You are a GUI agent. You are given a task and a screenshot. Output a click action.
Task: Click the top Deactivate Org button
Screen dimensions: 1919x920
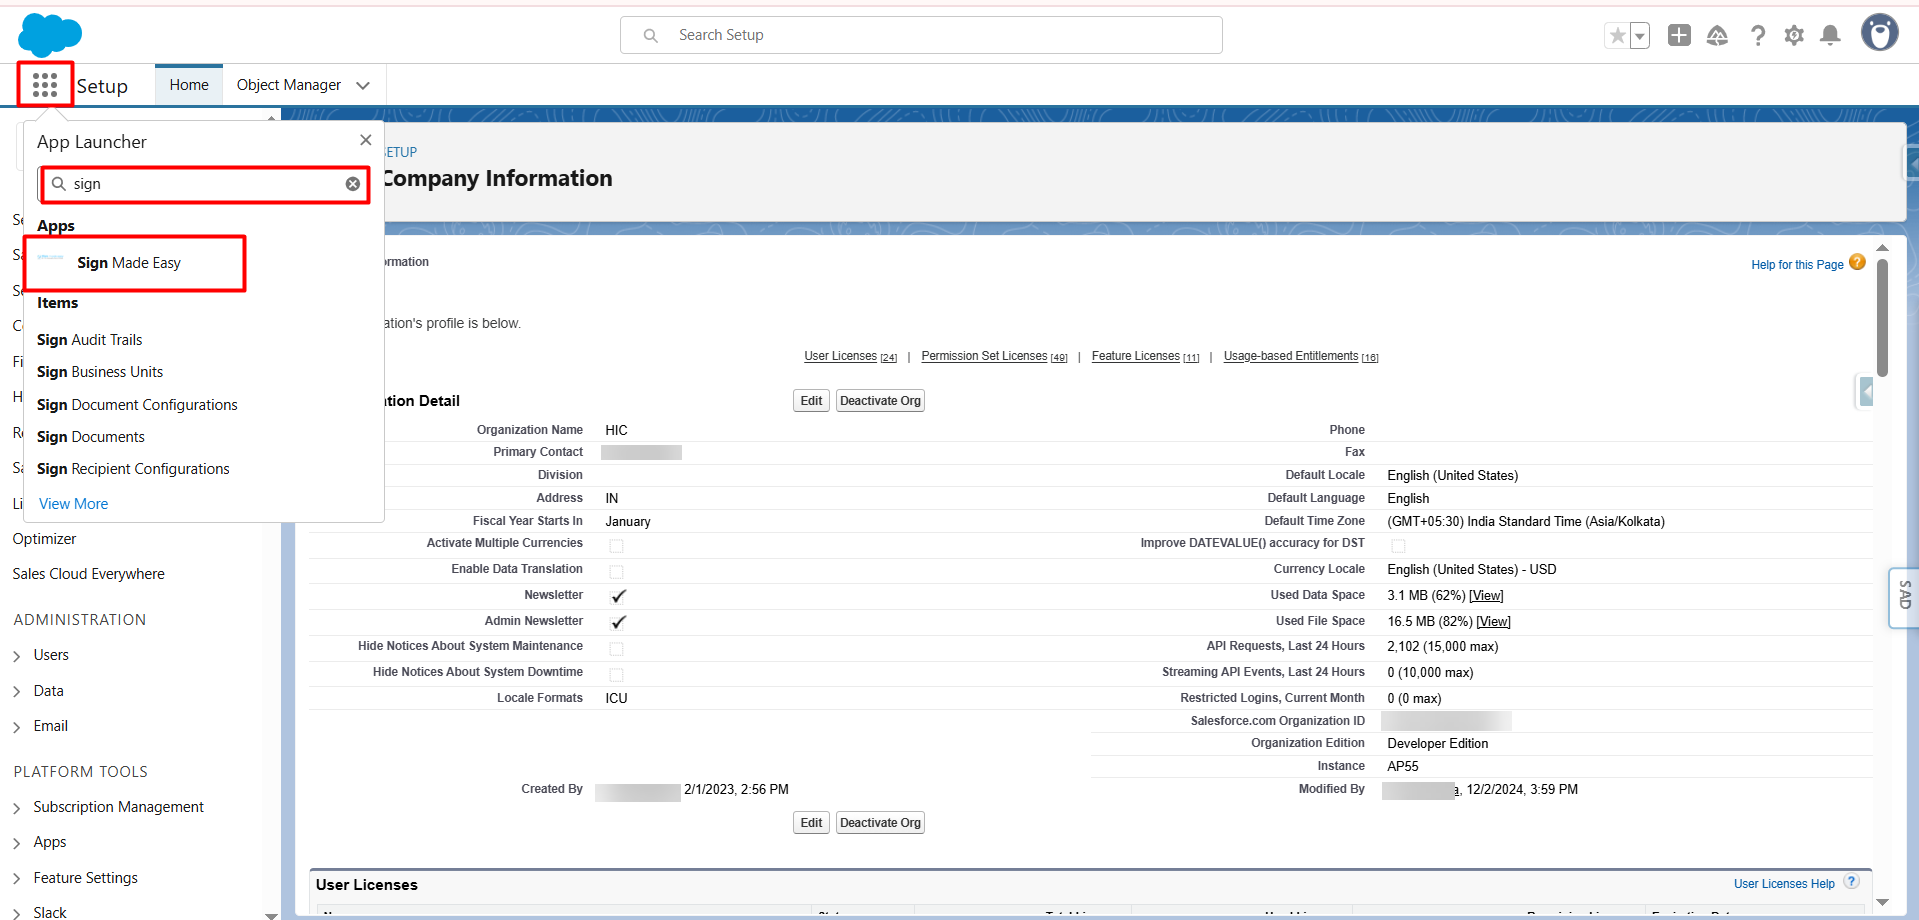coord(880,401)
